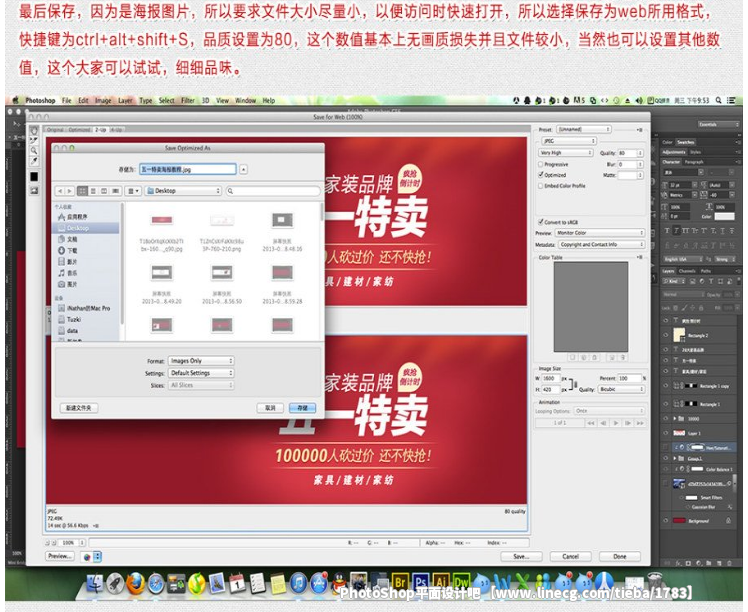Open the Image menu in the menu bar

point(103,101)
